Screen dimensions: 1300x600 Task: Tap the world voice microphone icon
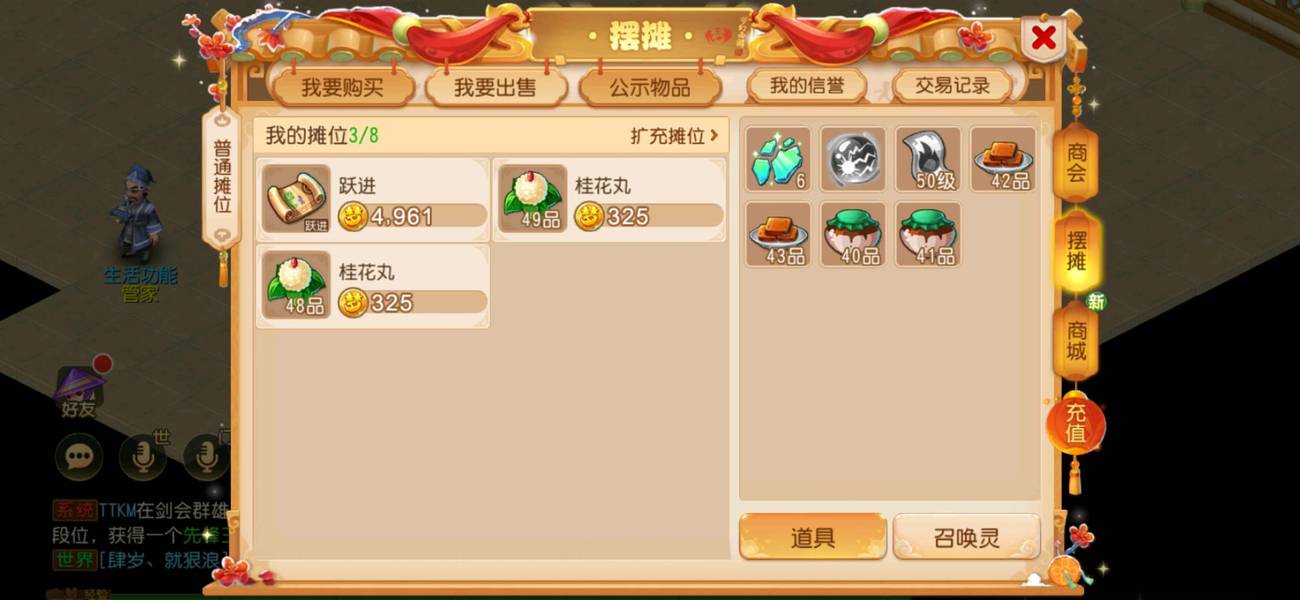click(x=143, y=458)
